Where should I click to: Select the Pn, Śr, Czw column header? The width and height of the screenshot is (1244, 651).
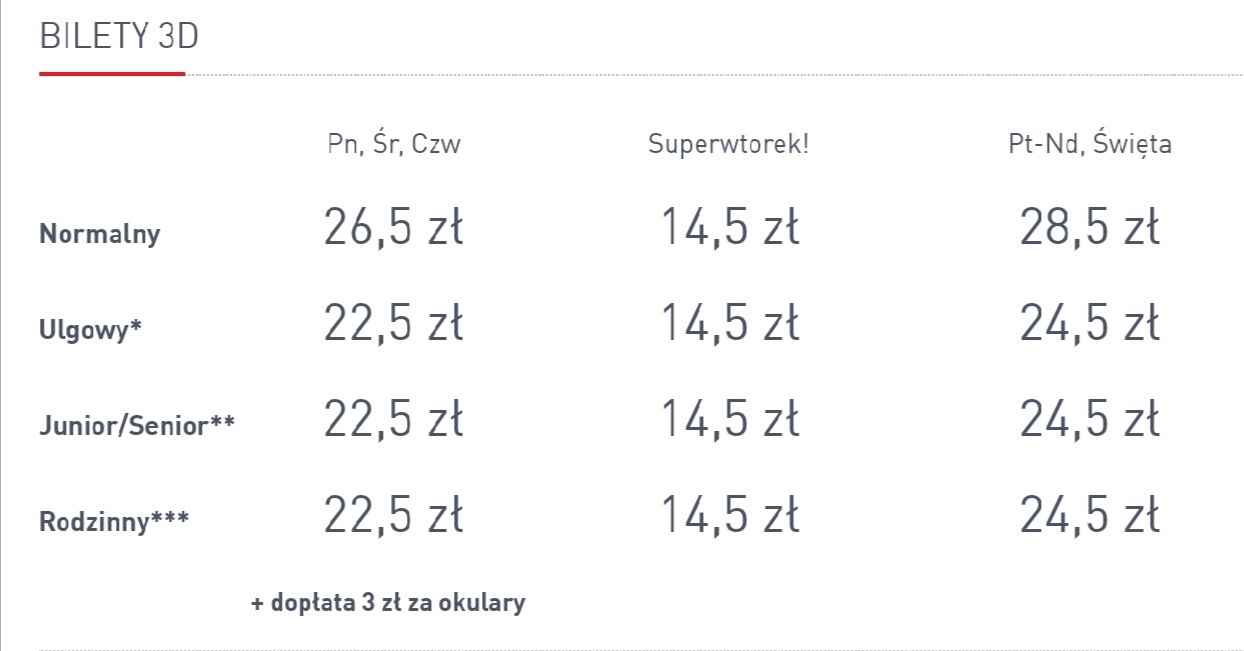coord(394,144)
